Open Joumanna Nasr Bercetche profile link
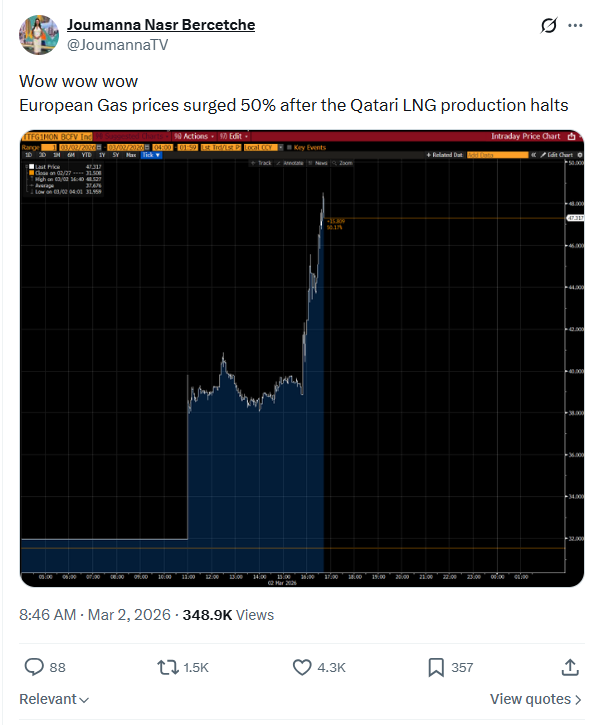Screen dimensions: 601x725 [160, 25]
